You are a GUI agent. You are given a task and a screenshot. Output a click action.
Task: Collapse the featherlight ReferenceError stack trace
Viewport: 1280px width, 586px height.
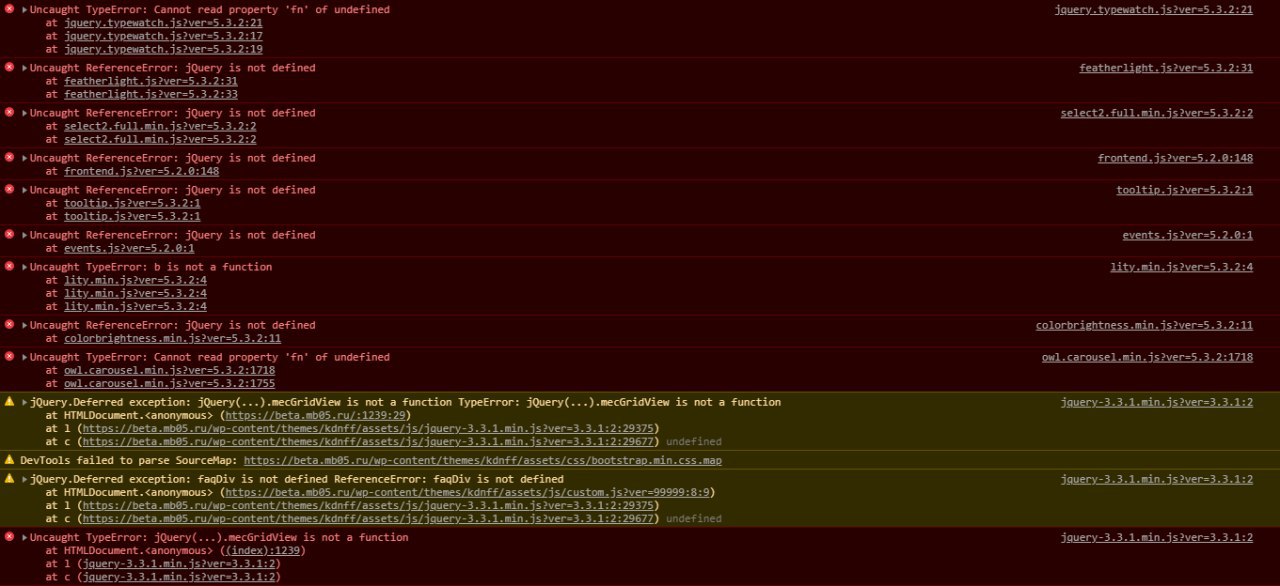tap(25, 68)
